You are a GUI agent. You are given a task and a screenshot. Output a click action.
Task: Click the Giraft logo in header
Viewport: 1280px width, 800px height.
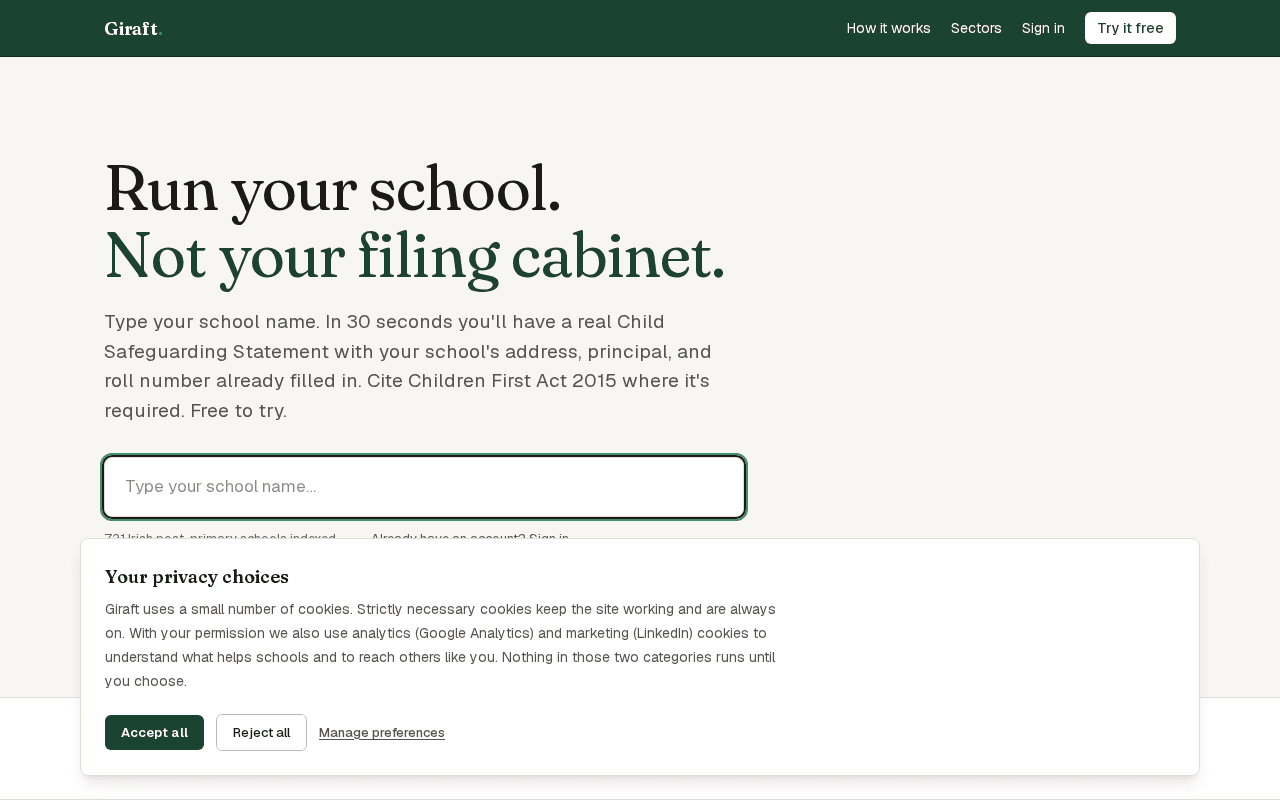[133, 28]
